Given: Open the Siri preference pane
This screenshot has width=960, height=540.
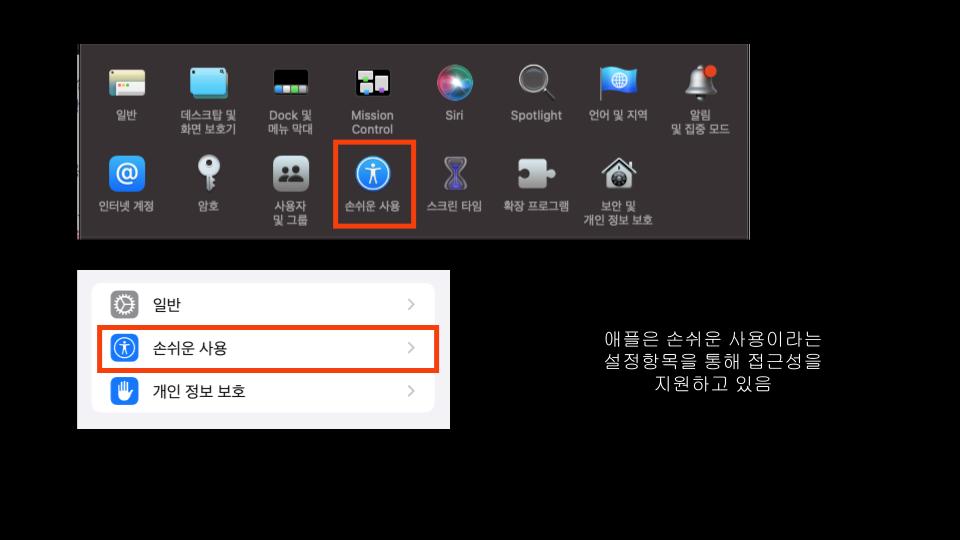Looking at the screenshot, I should pyautogui.click(x=454, y=83).
